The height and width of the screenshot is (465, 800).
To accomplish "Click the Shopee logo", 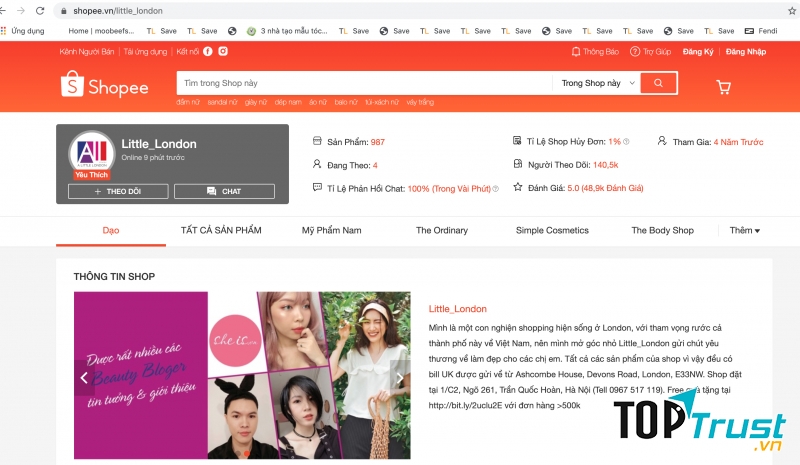I will pos(105,84).
